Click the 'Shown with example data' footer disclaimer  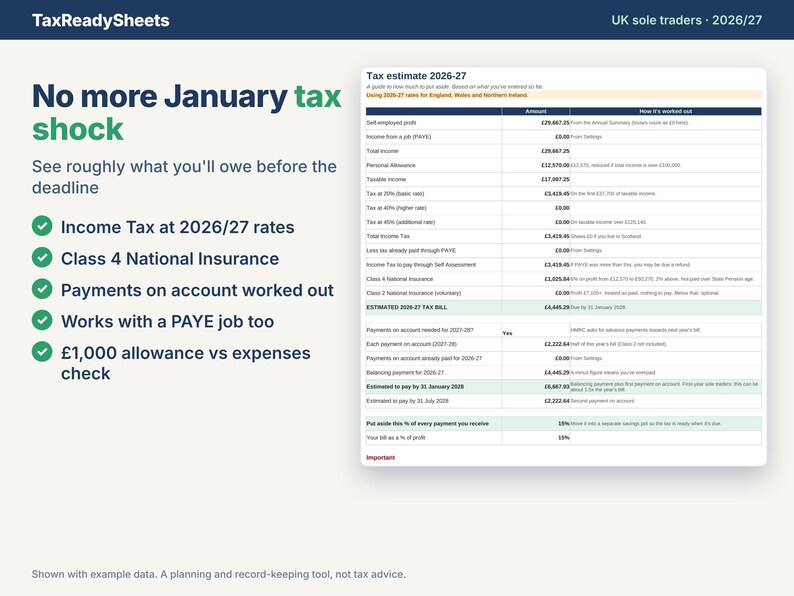click(x=219, y=574)
